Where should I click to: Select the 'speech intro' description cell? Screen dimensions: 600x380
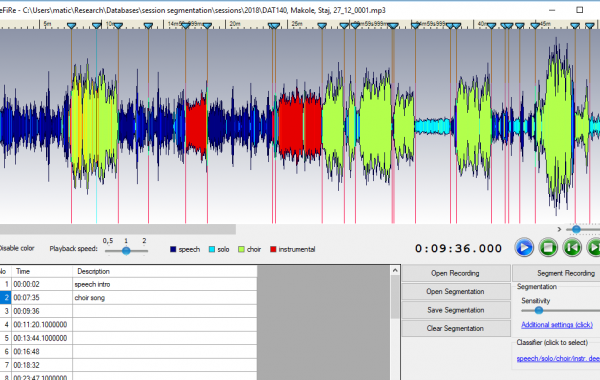click(165, 284)
